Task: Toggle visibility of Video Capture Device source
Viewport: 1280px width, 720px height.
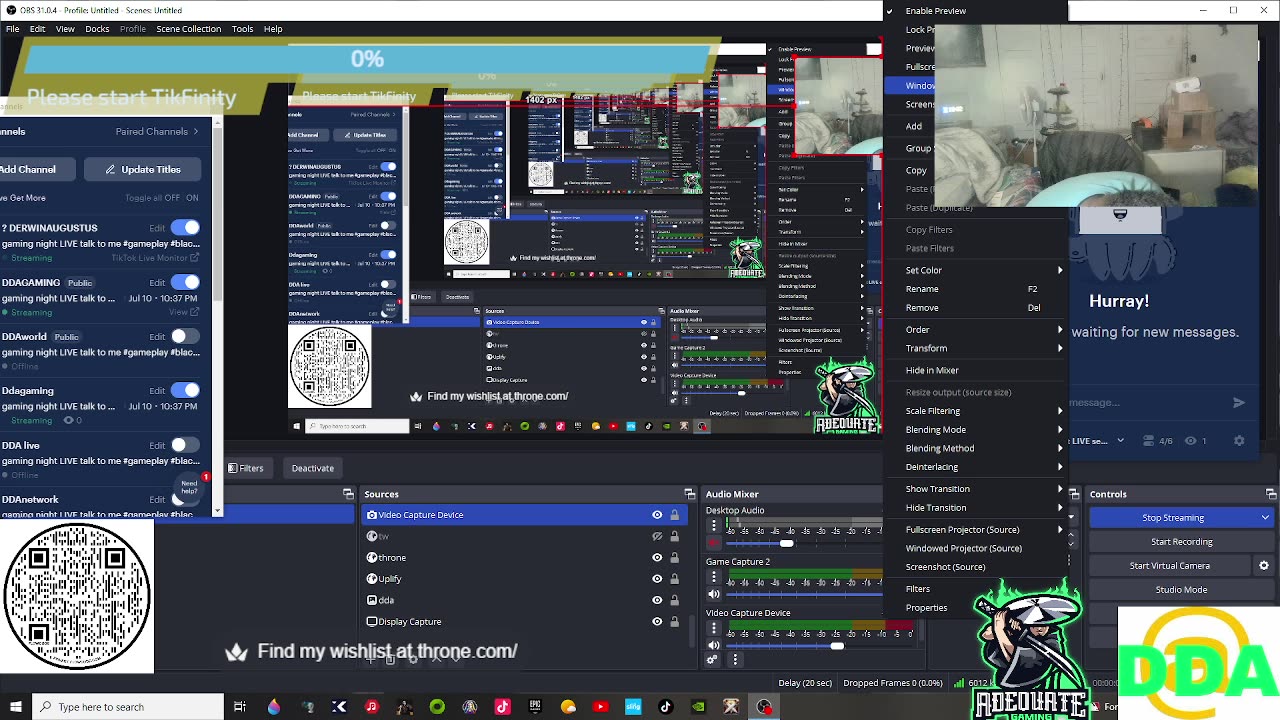Action: [x=657, y=515]
